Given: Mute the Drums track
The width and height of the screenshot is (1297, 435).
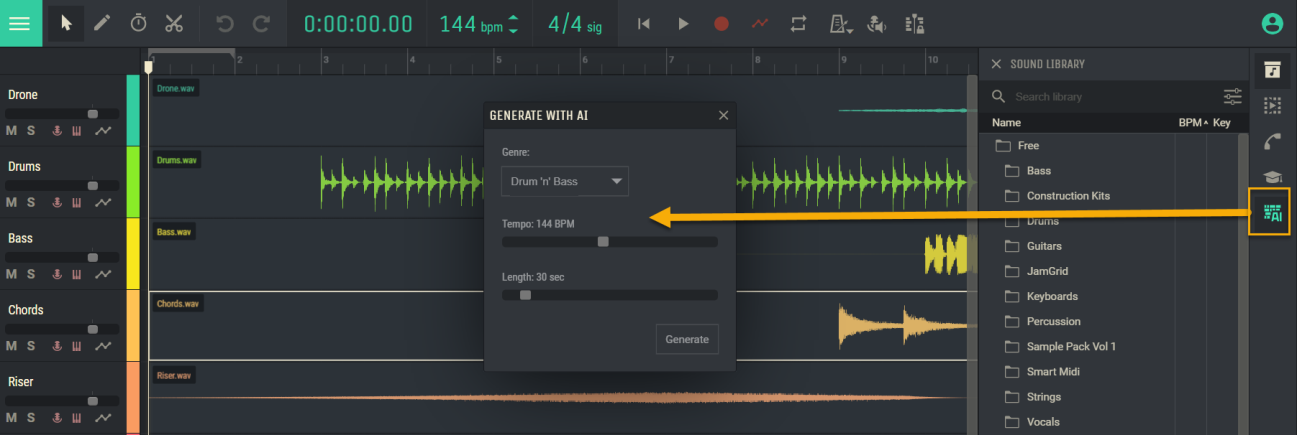Looking at the screenshot, I should pos(12,202).
